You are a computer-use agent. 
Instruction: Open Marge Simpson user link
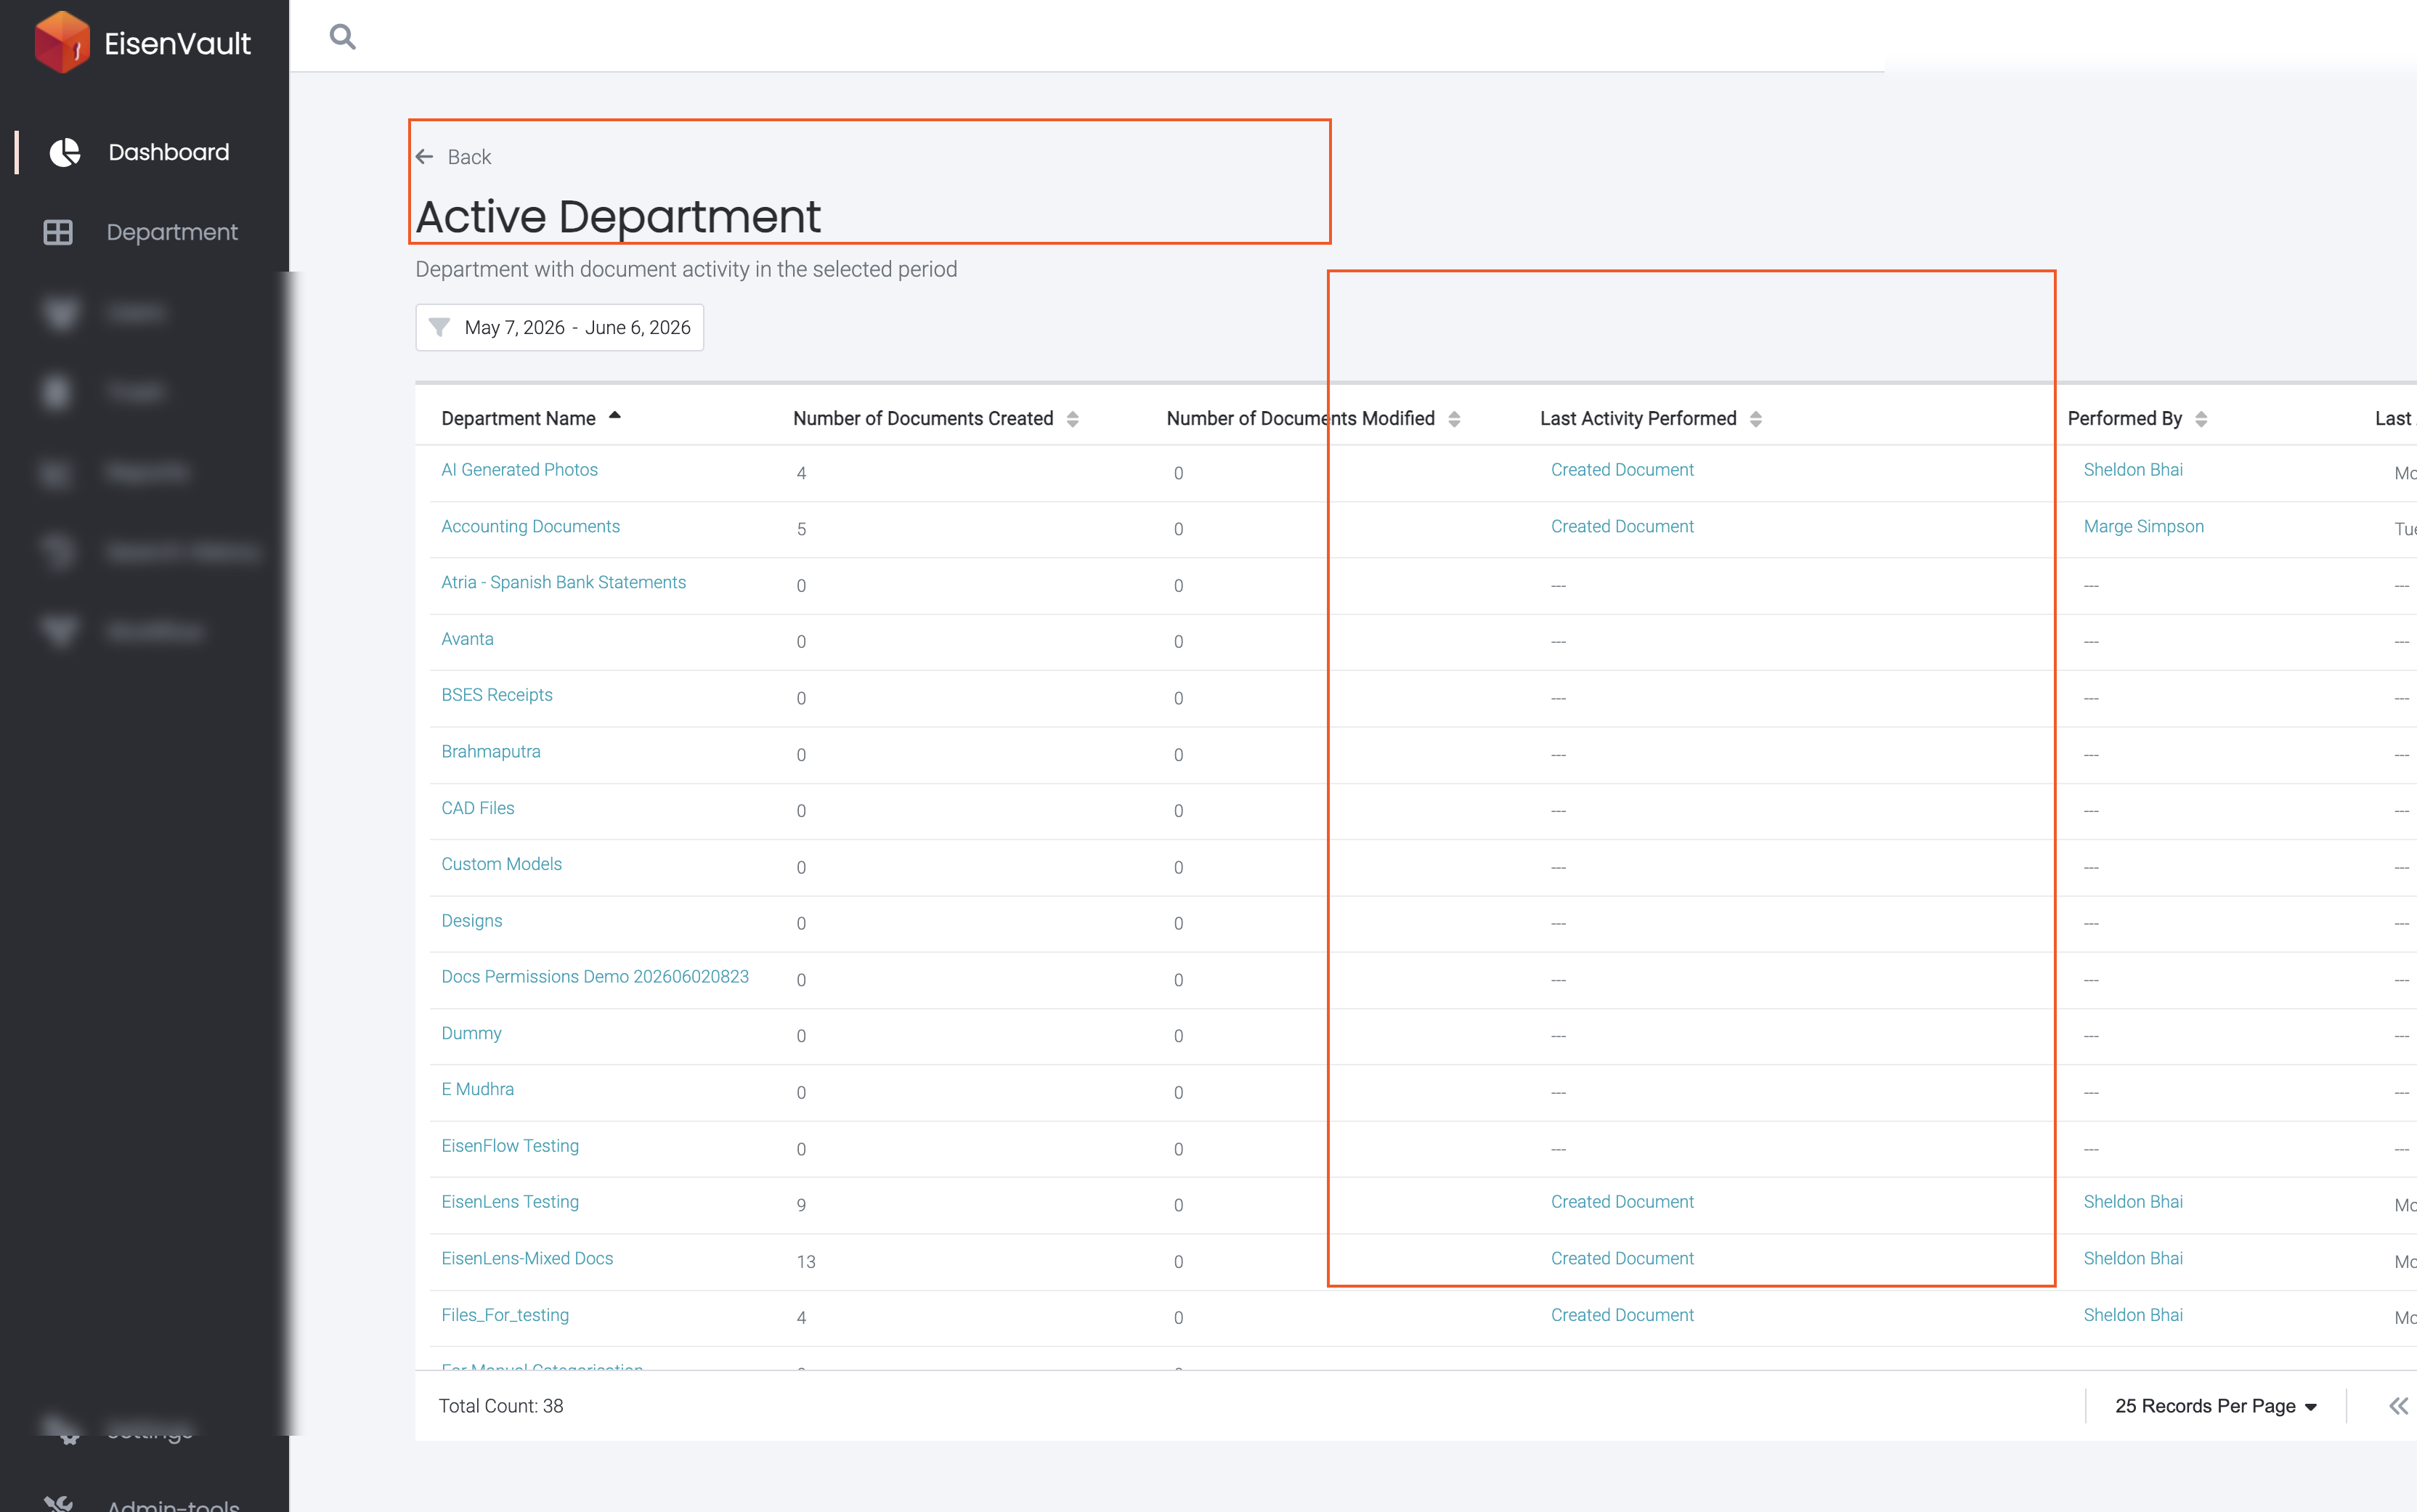[2143, 526]
